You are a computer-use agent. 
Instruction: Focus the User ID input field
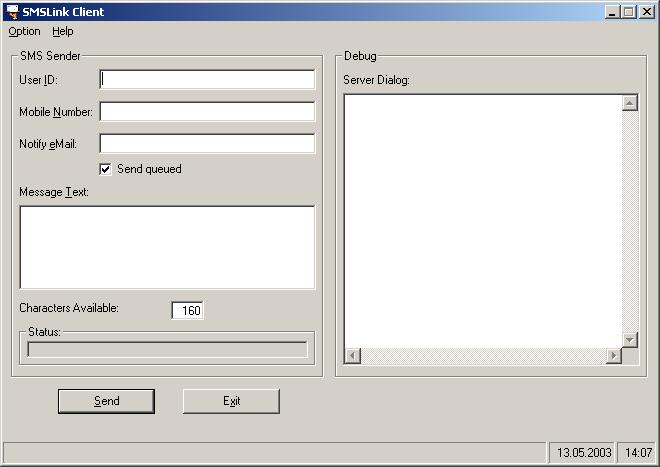(207, 80)
